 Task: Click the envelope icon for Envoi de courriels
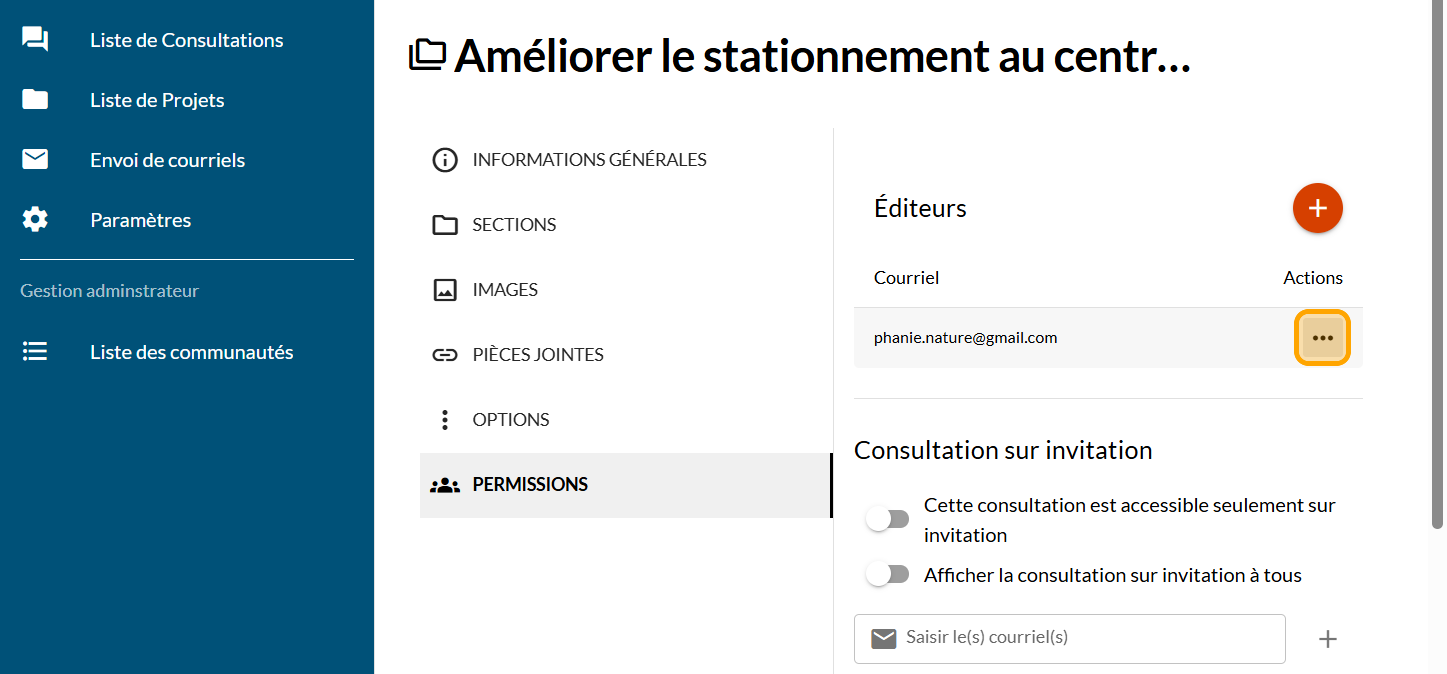[x=35, y=160]
